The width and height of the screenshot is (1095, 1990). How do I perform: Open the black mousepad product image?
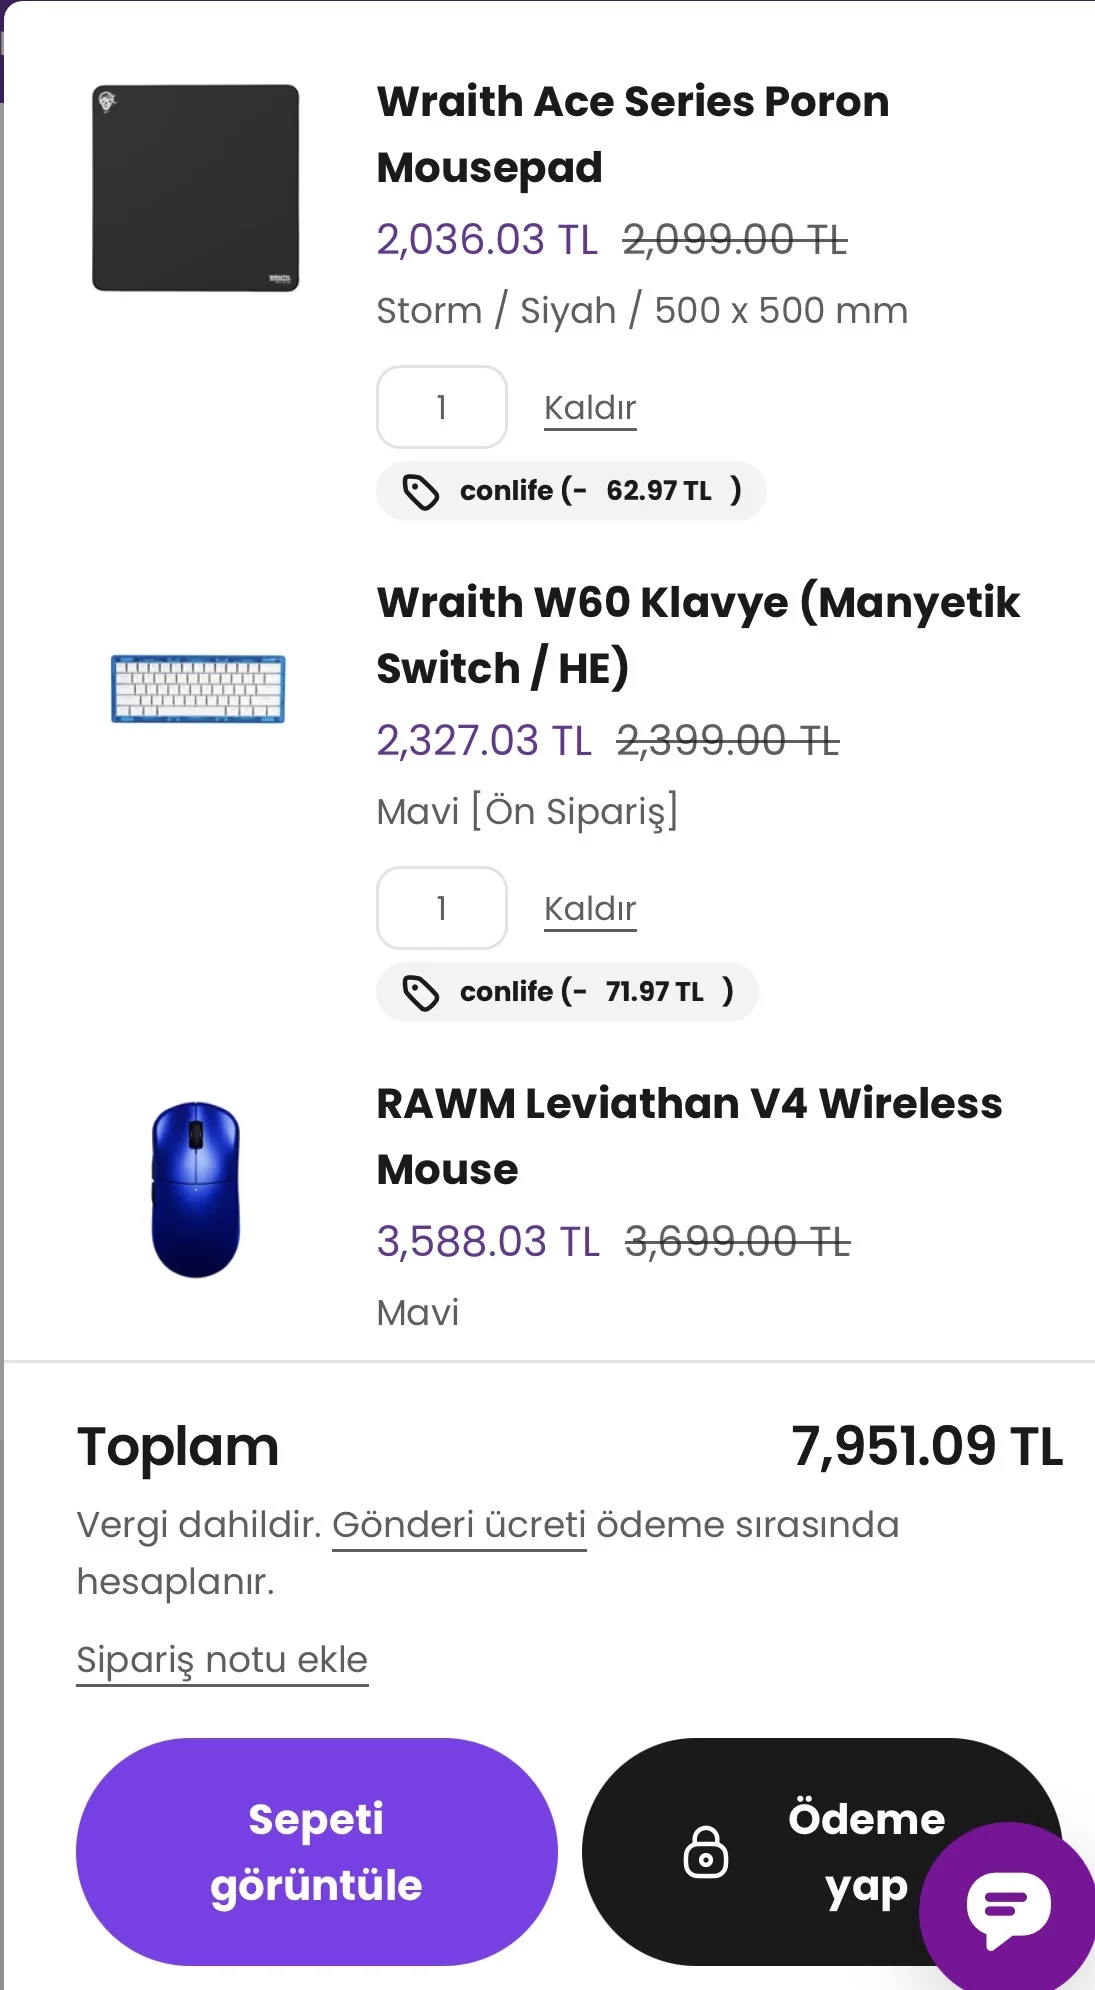(x=196, y=188)
